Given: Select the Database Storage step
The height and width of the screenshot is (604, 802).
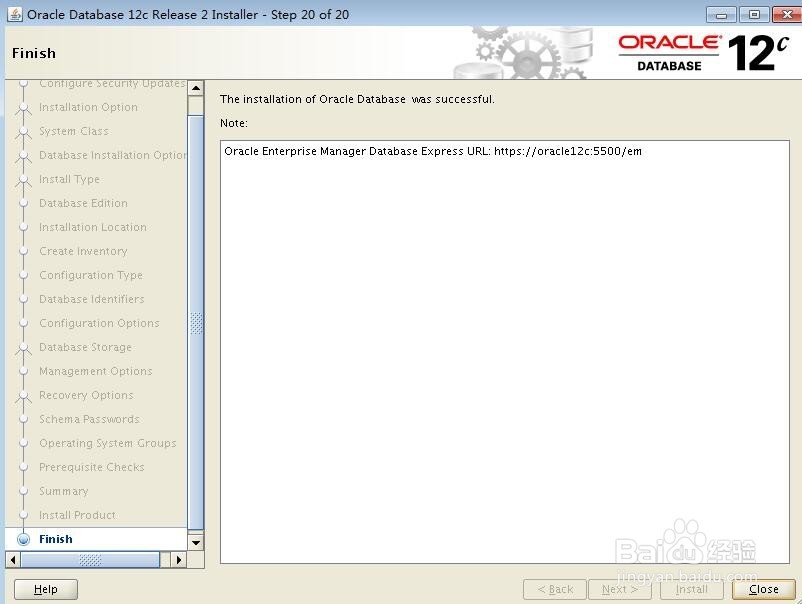Looking at the screenshot, I should pos(85,347).
